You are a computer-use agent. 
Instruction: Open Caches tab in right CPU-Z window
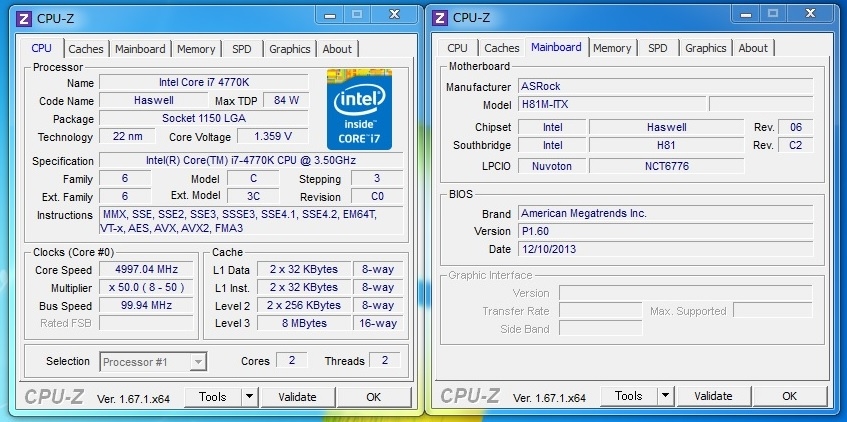pyautogui.click(x=502, y=48)
